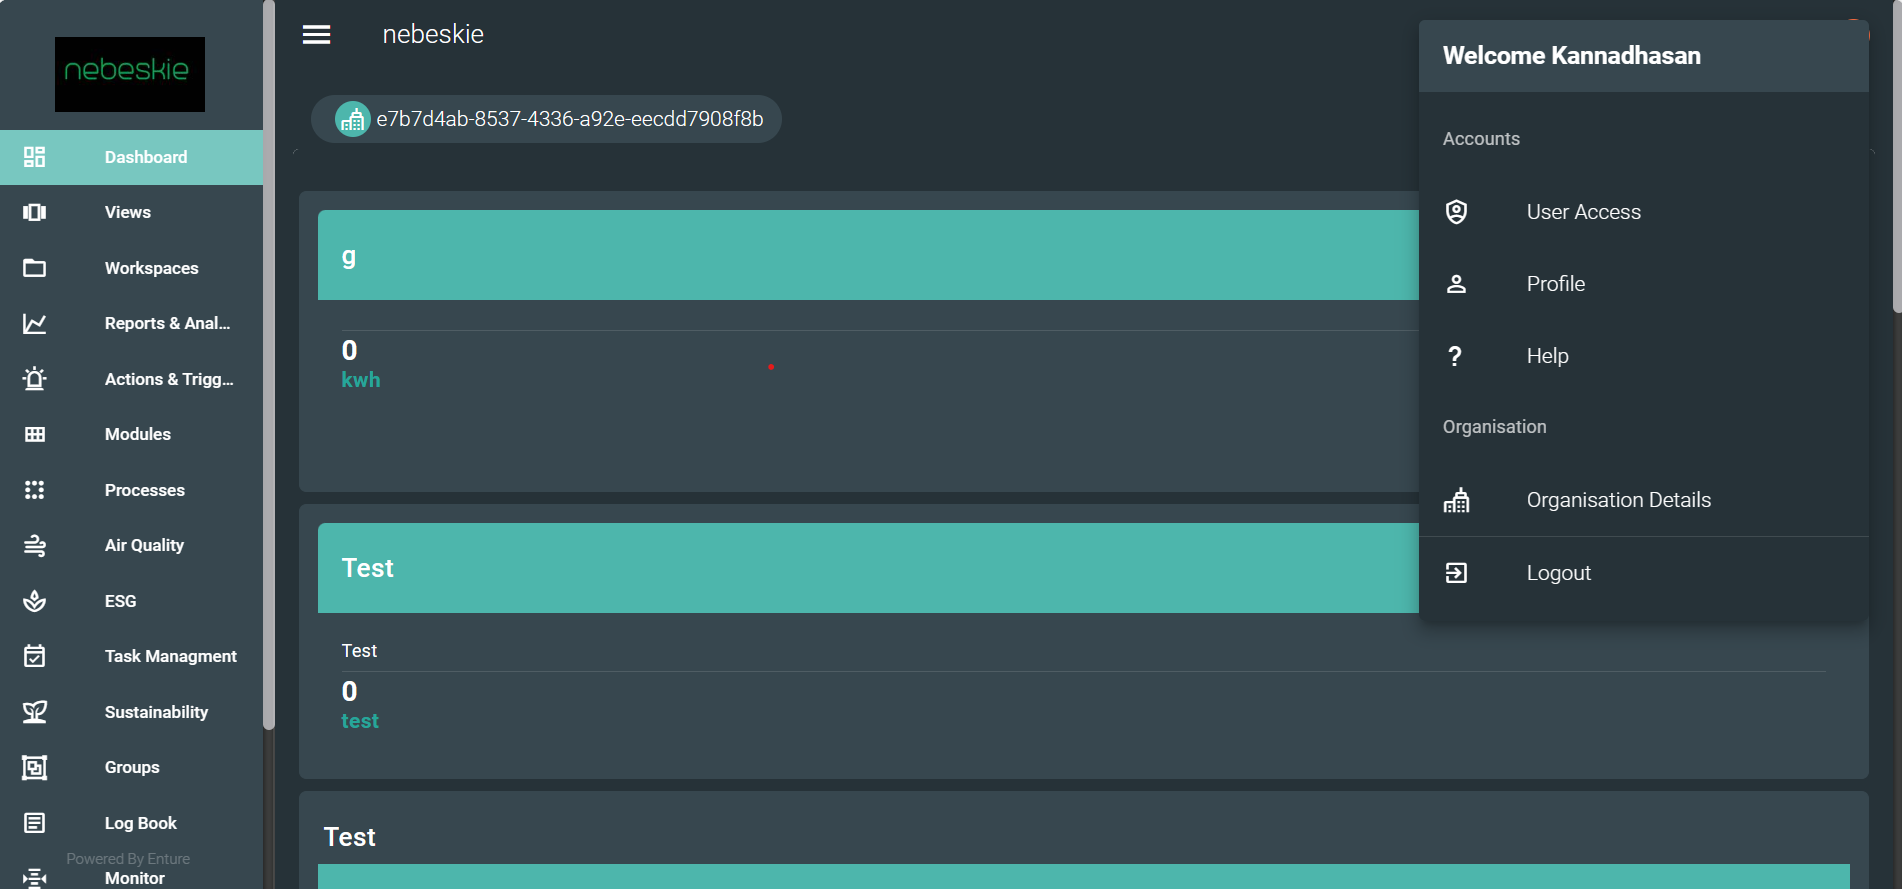The width and height of the screenshot is (1902, 889).
Task: Click the Task Managment calendar icon
Action: [x=35, y=656]
